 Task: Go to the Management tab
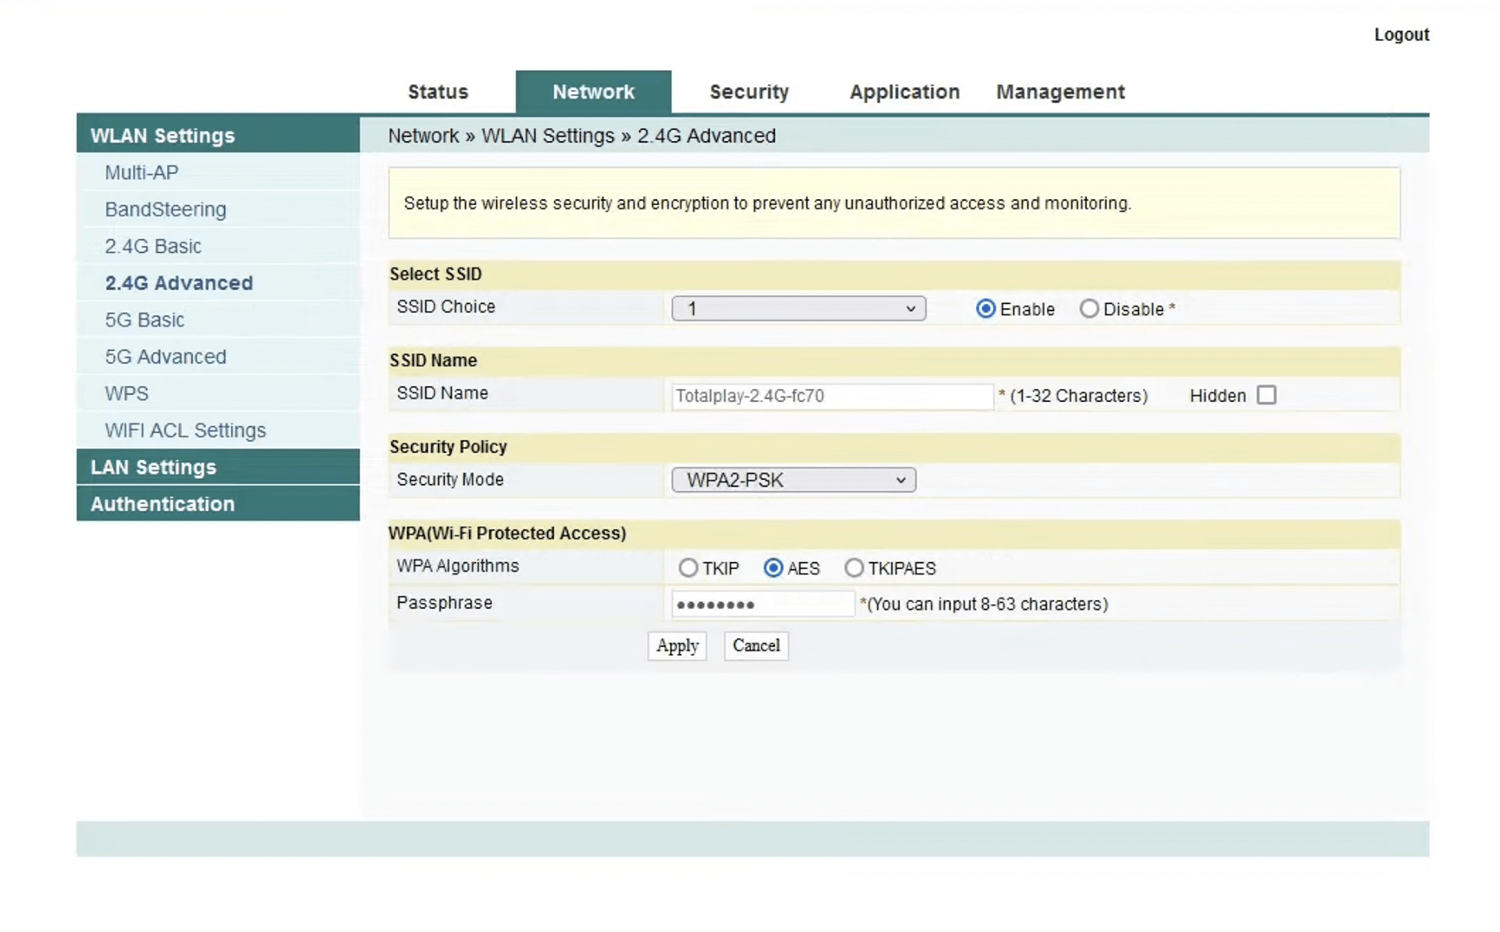click(x=1060, y=92)
